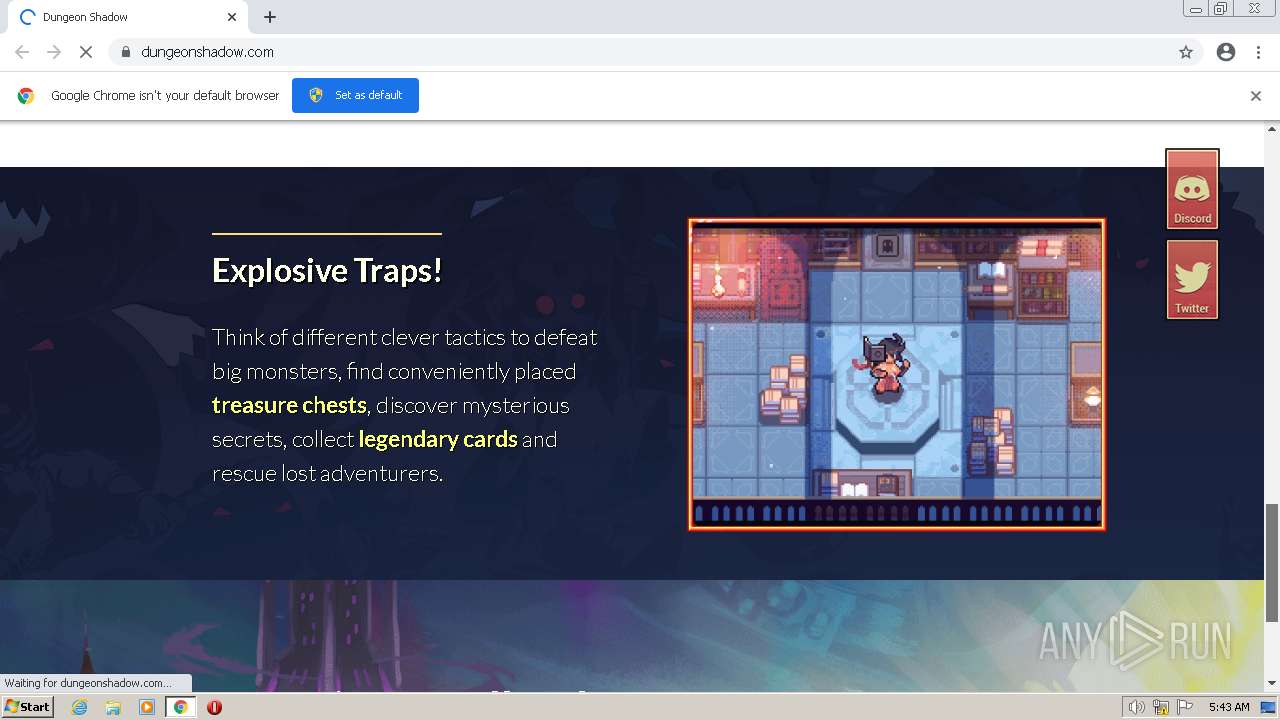Image resolution: width=1280 pixels, height=720 pixels.
Task: Open the Discord sidebar link
Action: [1192, 189]
